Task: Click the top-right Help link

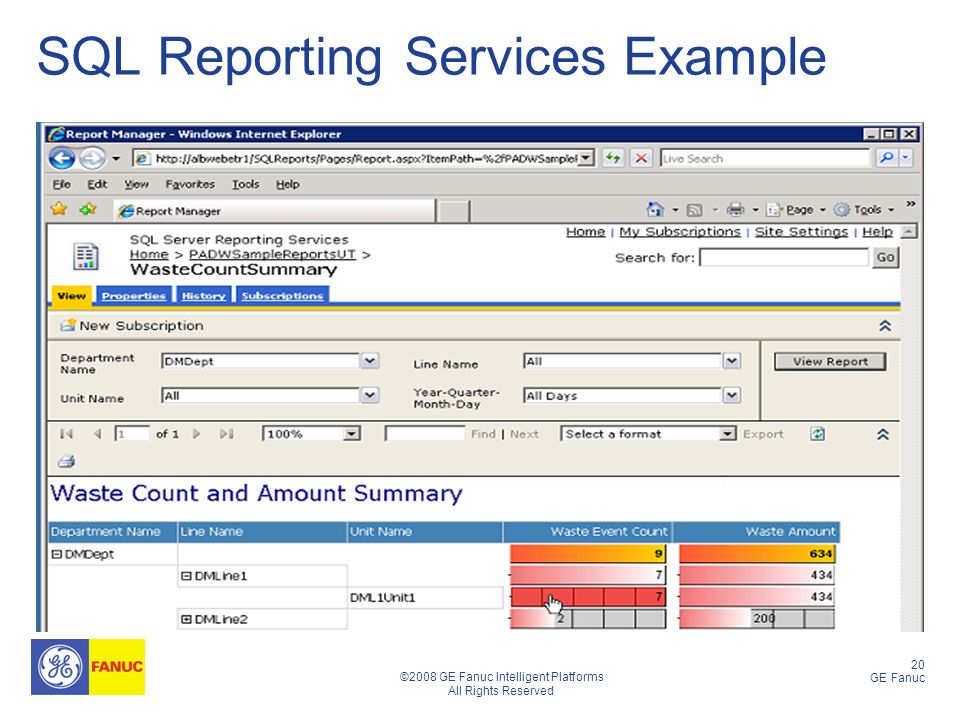Action: point(877,232)
